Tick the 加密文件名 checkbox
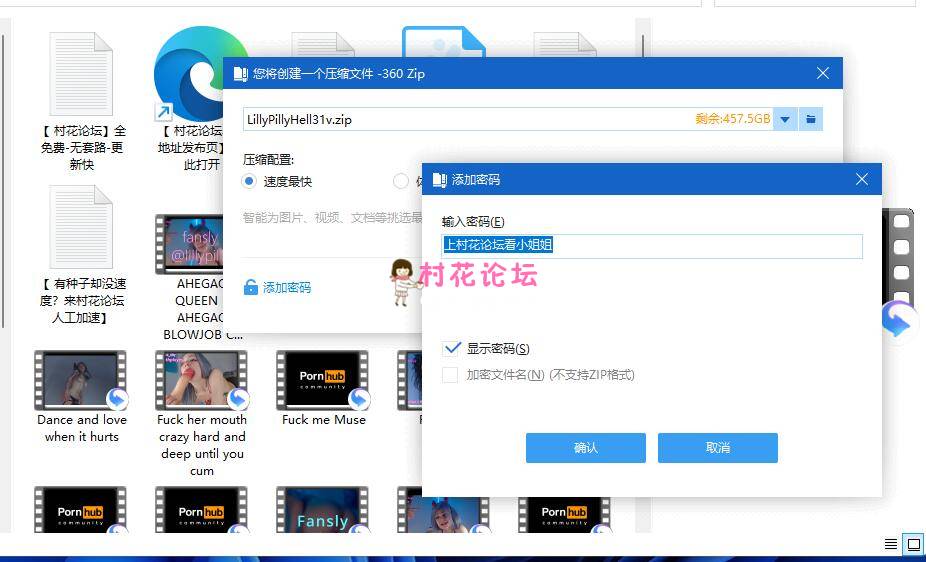 [450, 375]
